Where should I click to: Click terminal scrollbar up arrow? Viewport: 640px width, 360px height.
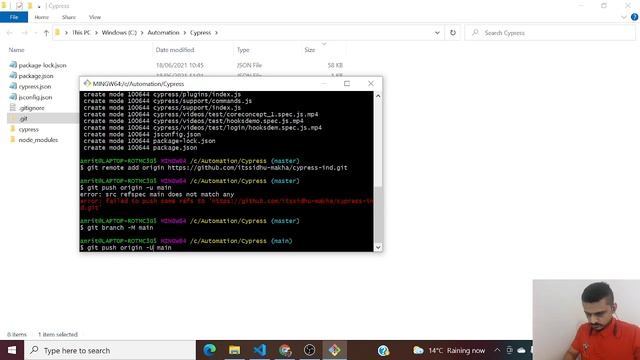pos(378,96)
